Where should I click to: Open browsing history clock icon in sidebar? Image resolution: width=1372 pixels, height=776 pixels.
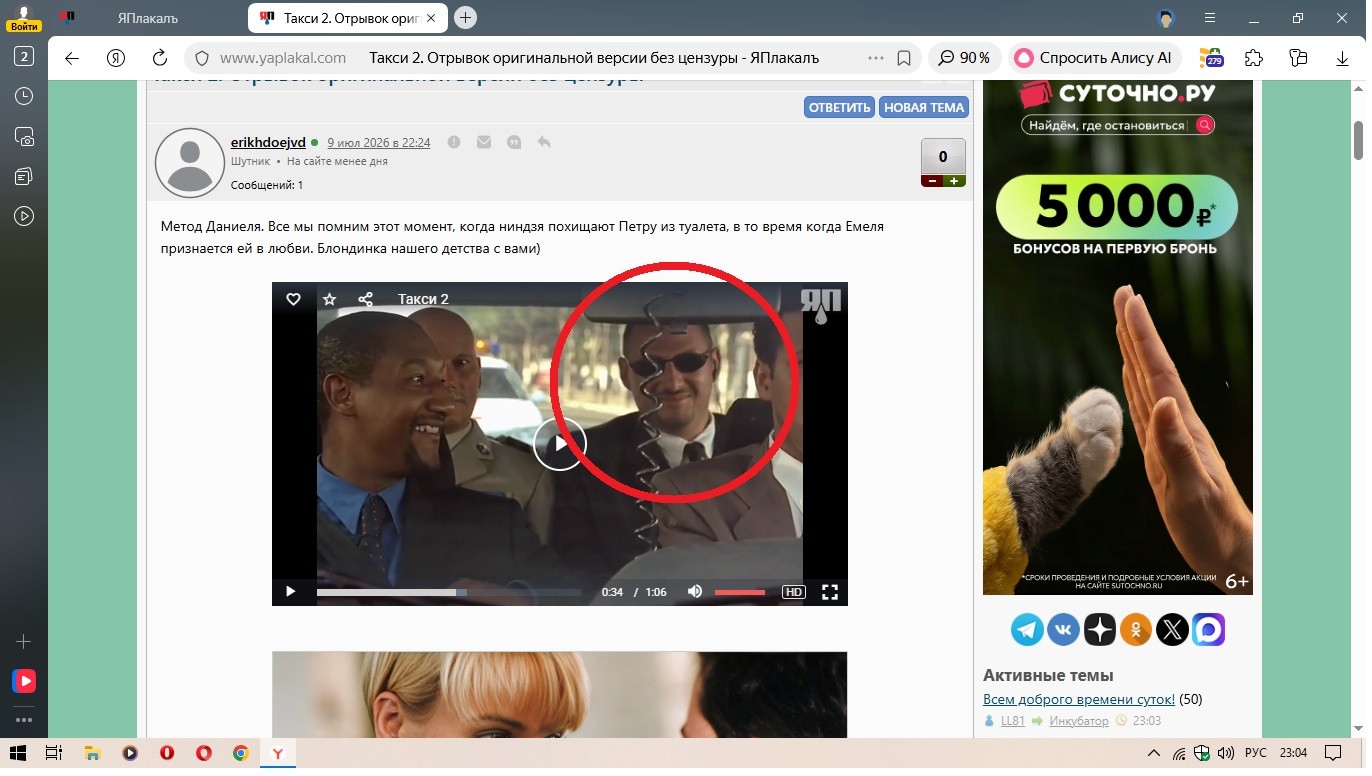coord(24,96)
